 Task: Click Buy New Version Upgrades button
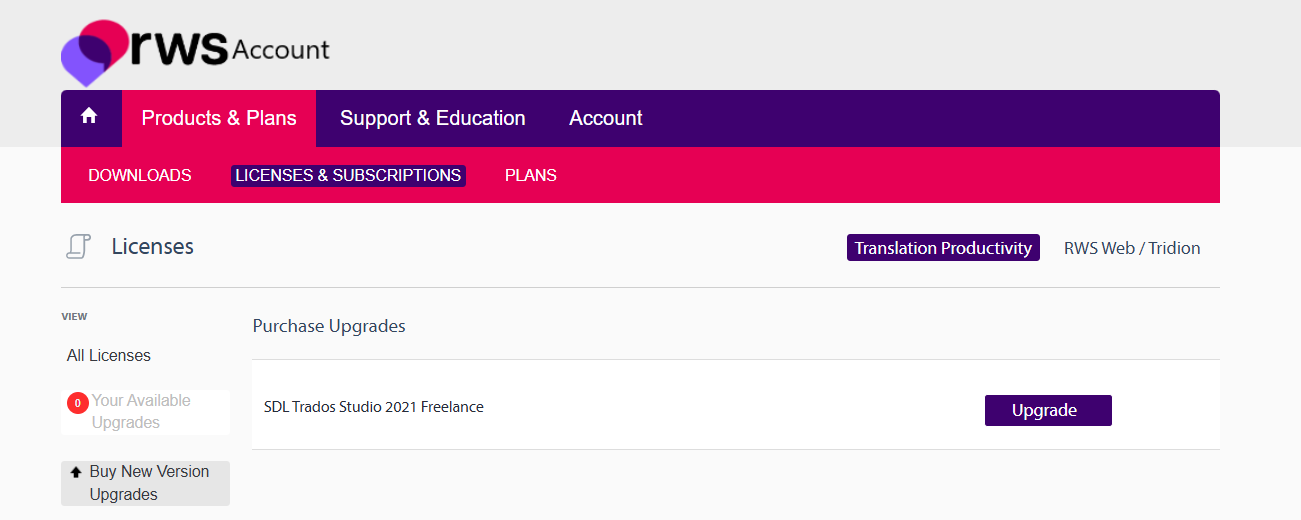coord(149,483)
